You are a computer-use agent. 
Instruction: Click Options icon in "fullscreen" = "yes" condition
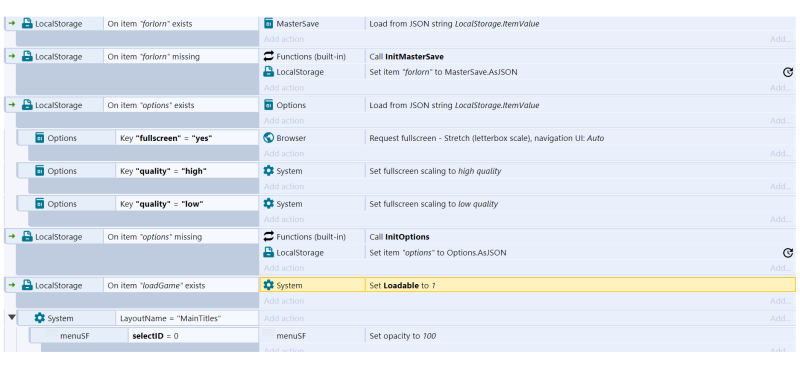(x=40, y=138)
